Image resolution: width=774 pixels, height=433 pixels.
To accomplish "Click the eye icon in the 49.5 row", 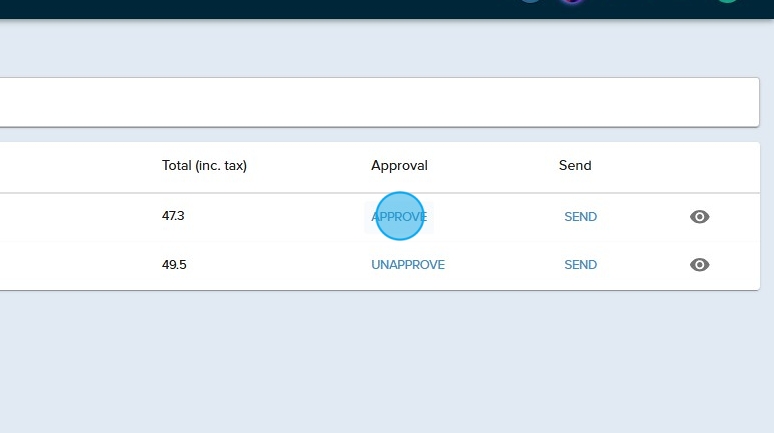I will pos(699,265).
